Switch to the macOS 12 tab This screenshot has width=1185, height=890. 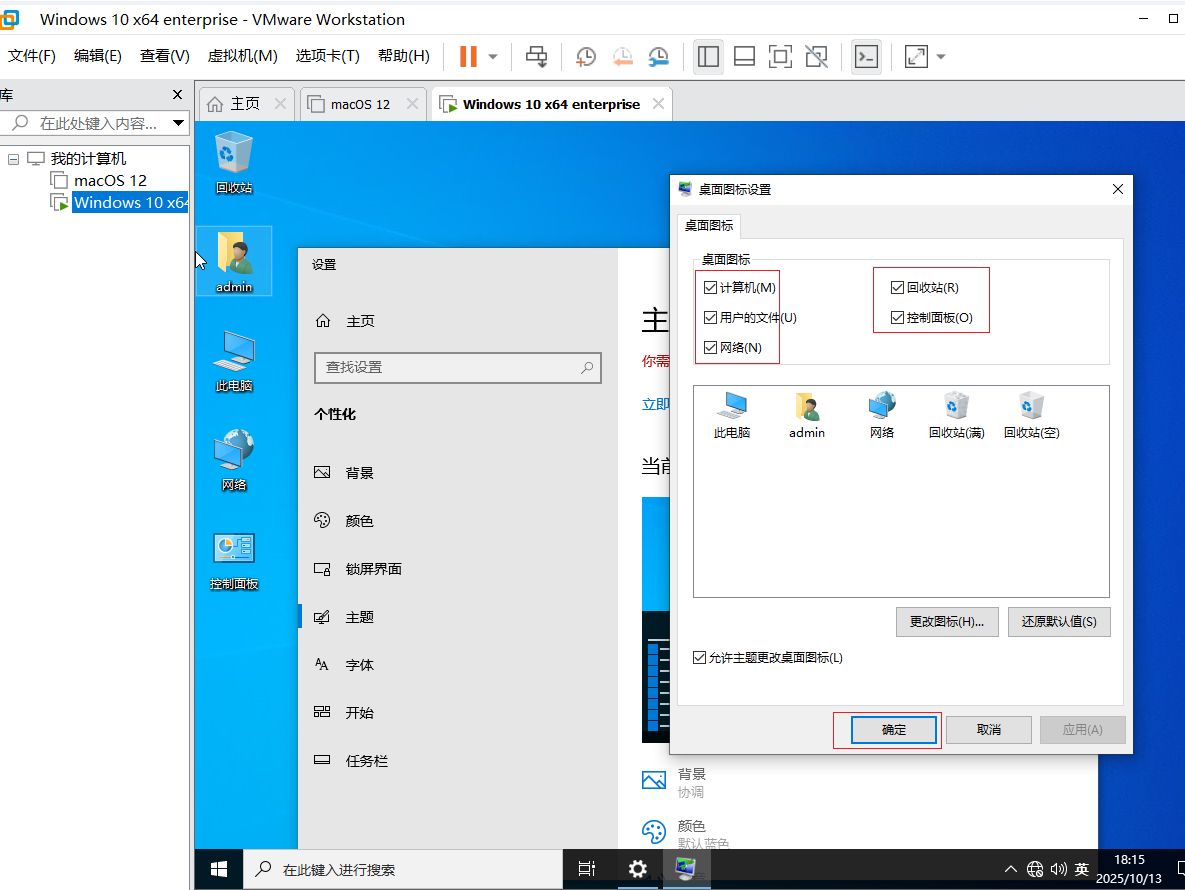pos(359,104)
